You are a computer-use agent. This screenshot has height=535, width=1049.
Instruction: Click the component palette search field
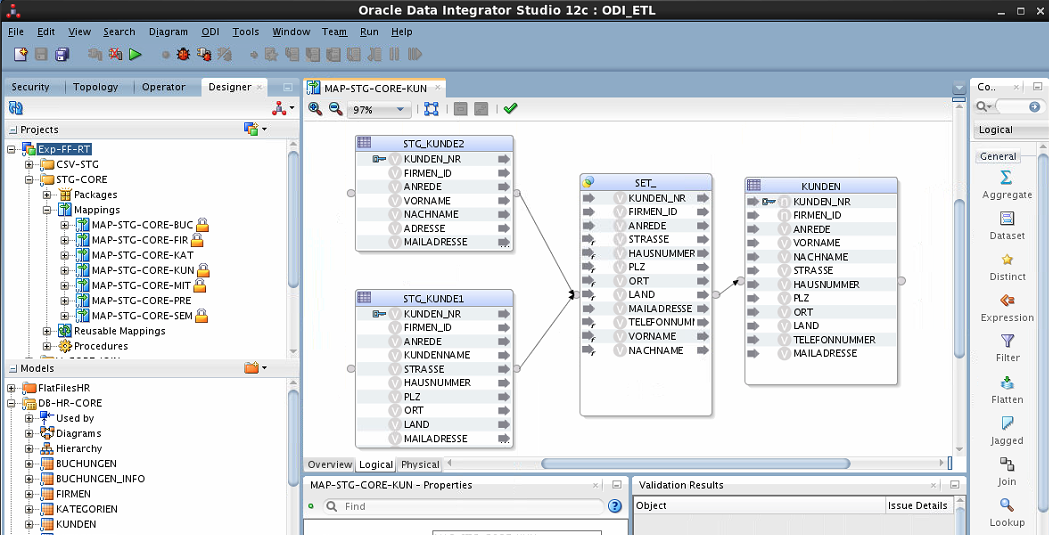[1014, 107]
